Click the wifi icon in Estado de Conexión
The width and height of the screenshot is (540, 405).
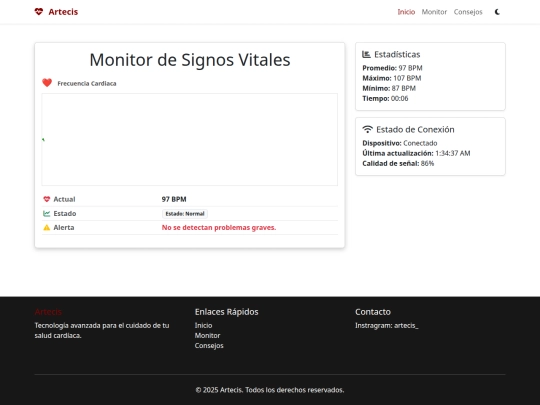click(x=367, y=129)
